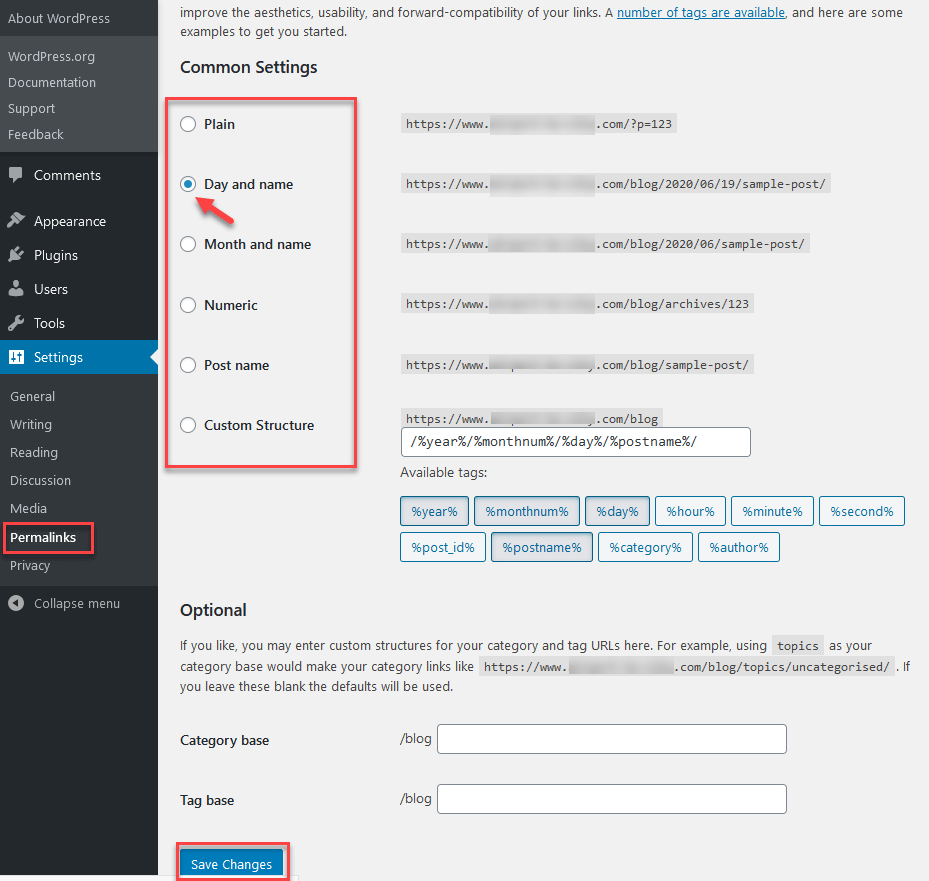Image resolution: width=929 pixels, height=881 pixels.
Task: Go to Privacy settings submenu
Action: tap(30, 566)
